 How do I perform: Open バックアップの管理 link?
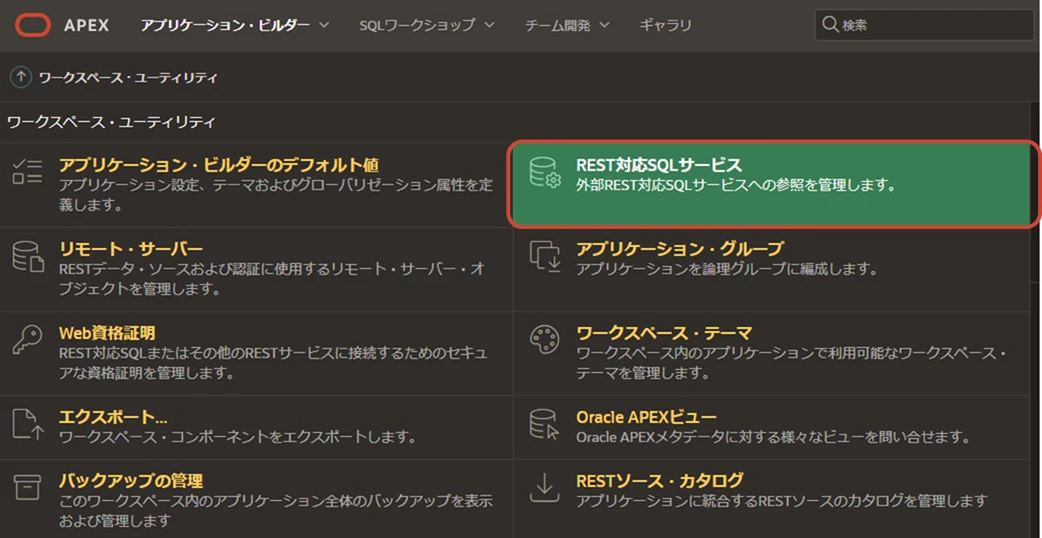point(131,480)
